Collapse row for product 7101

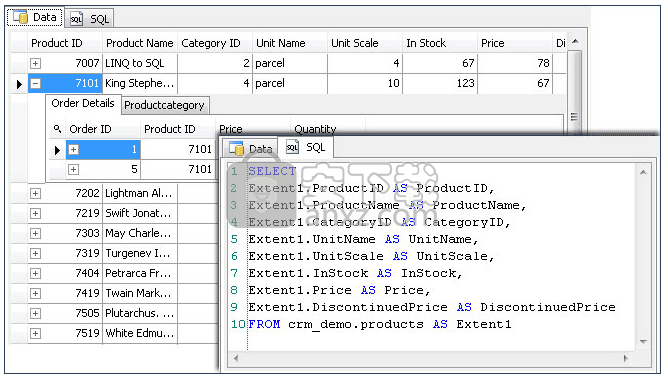pyautogui.click(x=35, y=83)
